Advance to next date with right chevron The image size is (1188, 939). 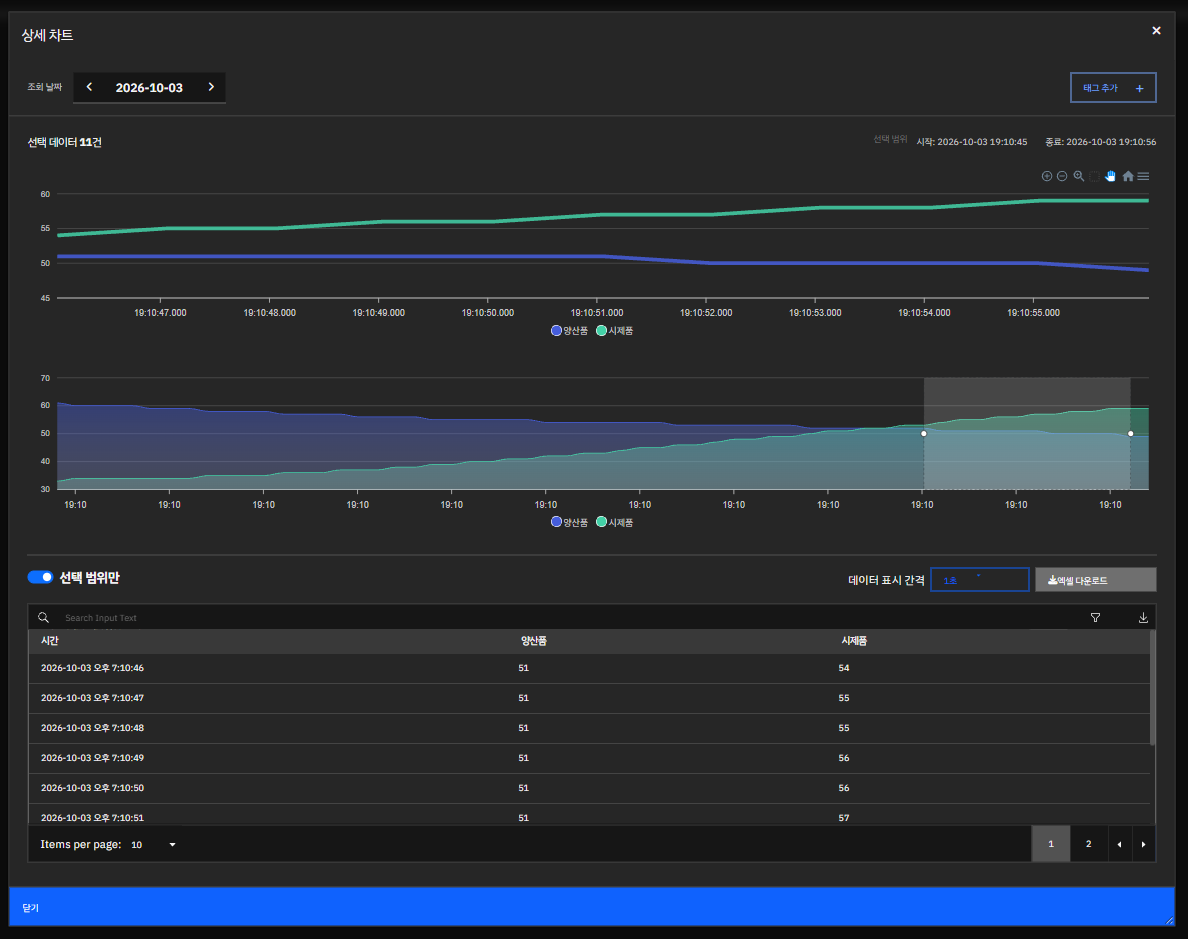(x=211, y=87)
